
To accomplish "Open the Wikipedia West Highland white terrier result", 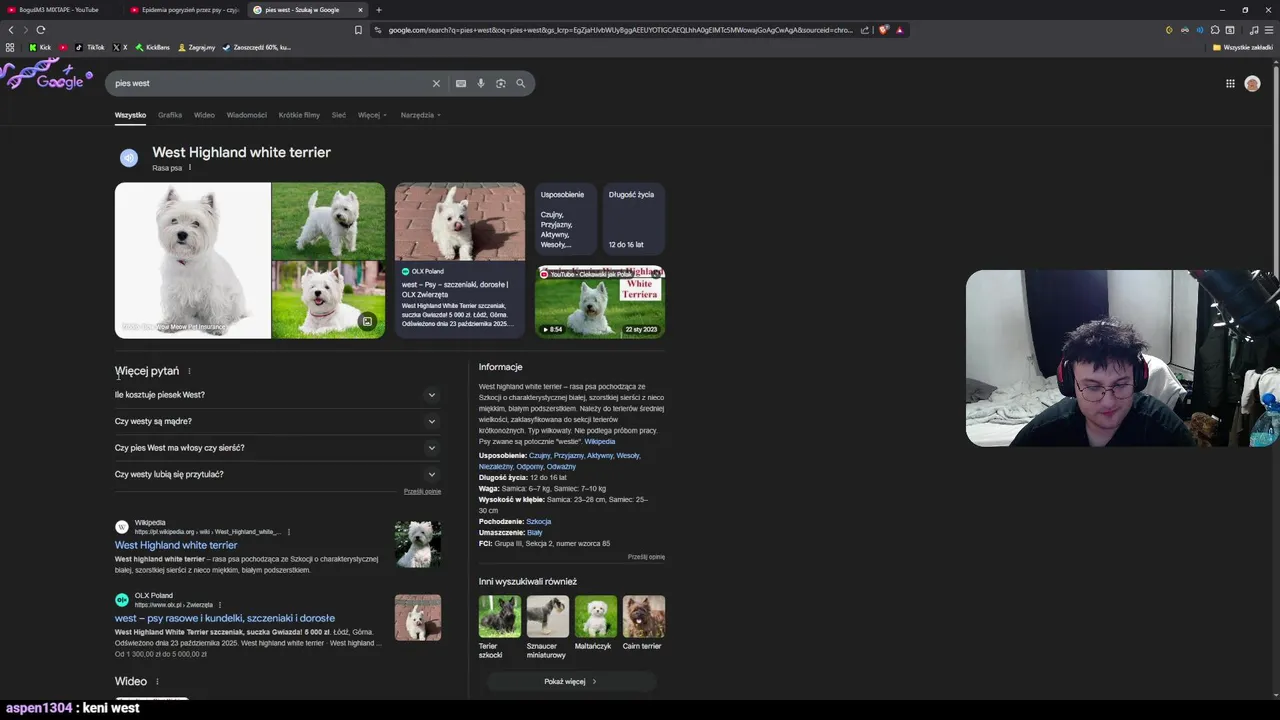I will [176, 545].
